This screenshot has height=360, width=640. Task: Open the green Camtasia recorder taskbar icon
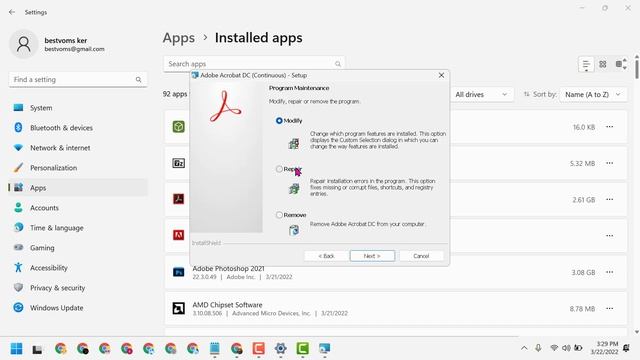tap(302, 349)
